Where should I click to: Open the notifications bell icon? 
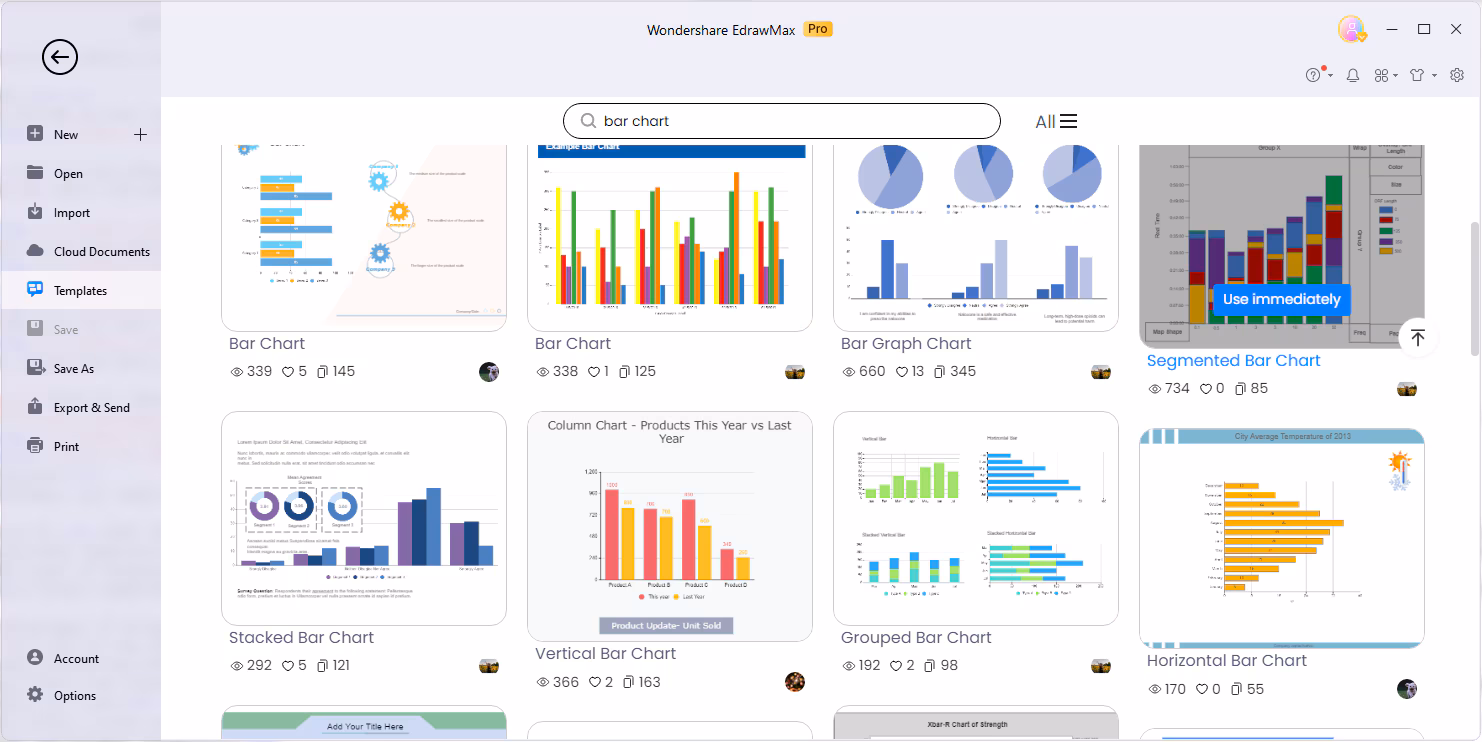pos(1353,75)
